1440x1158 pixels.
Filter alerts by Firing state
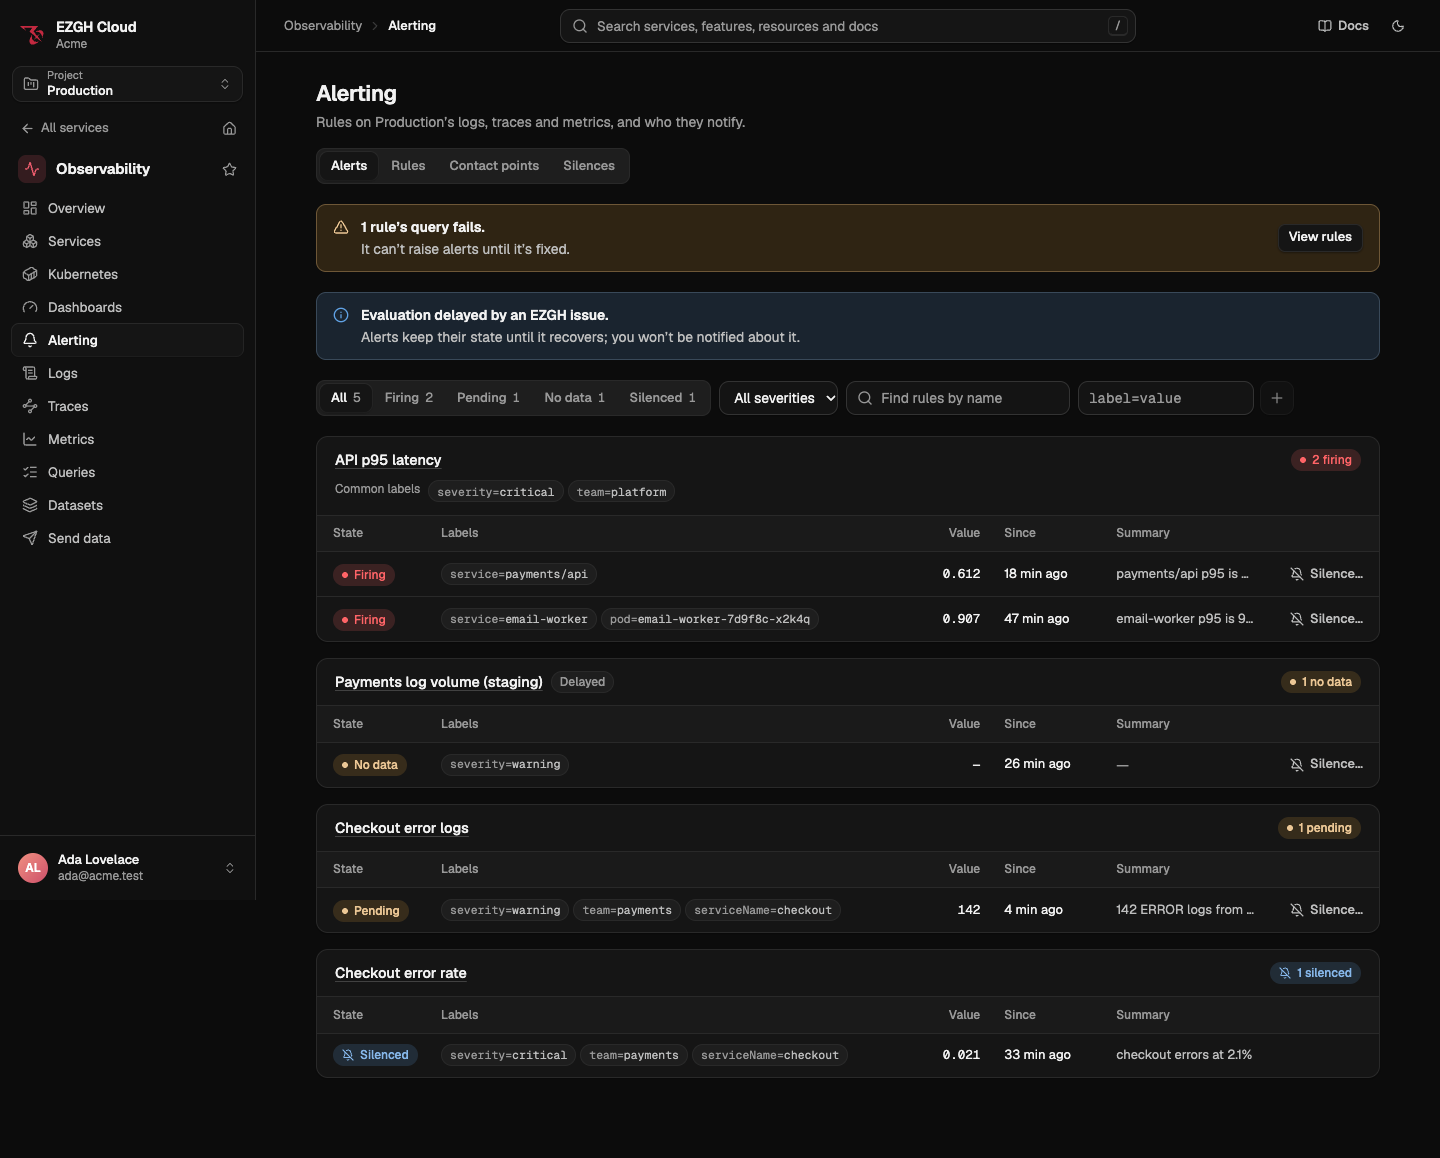pos(409,398)
